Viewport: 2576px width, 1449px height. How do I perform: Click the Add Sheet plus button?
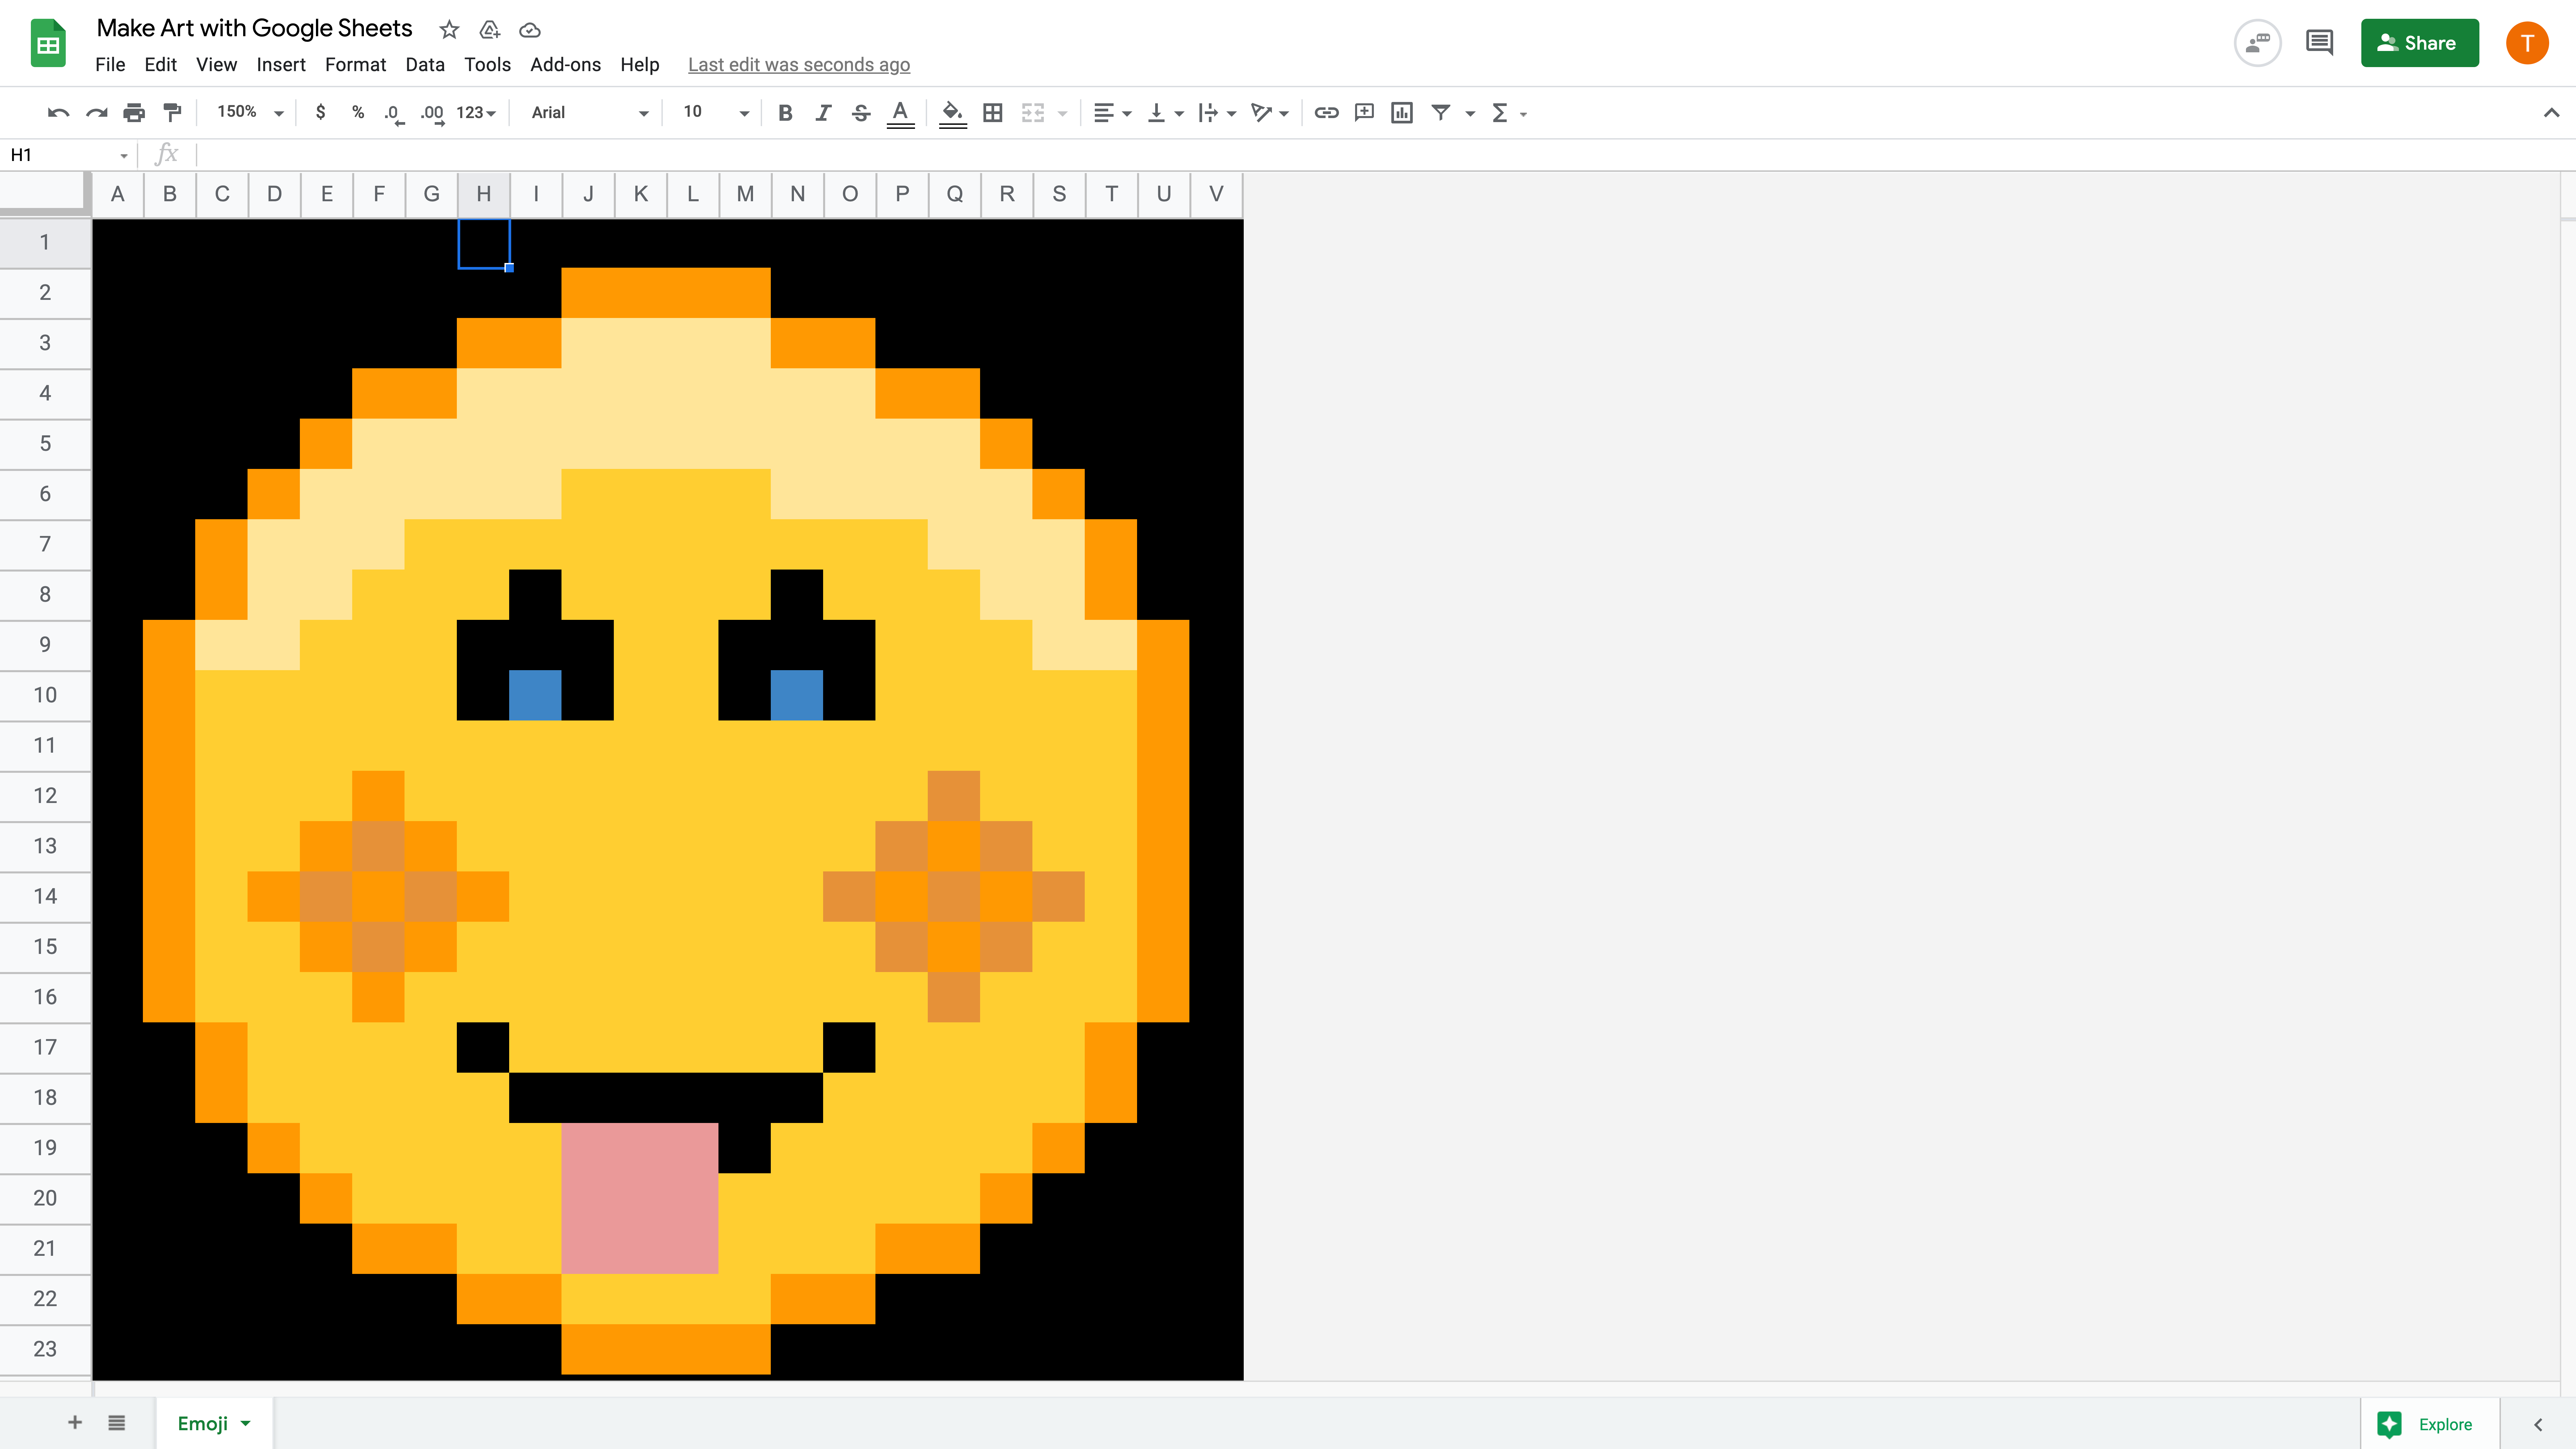point(72,1423)
